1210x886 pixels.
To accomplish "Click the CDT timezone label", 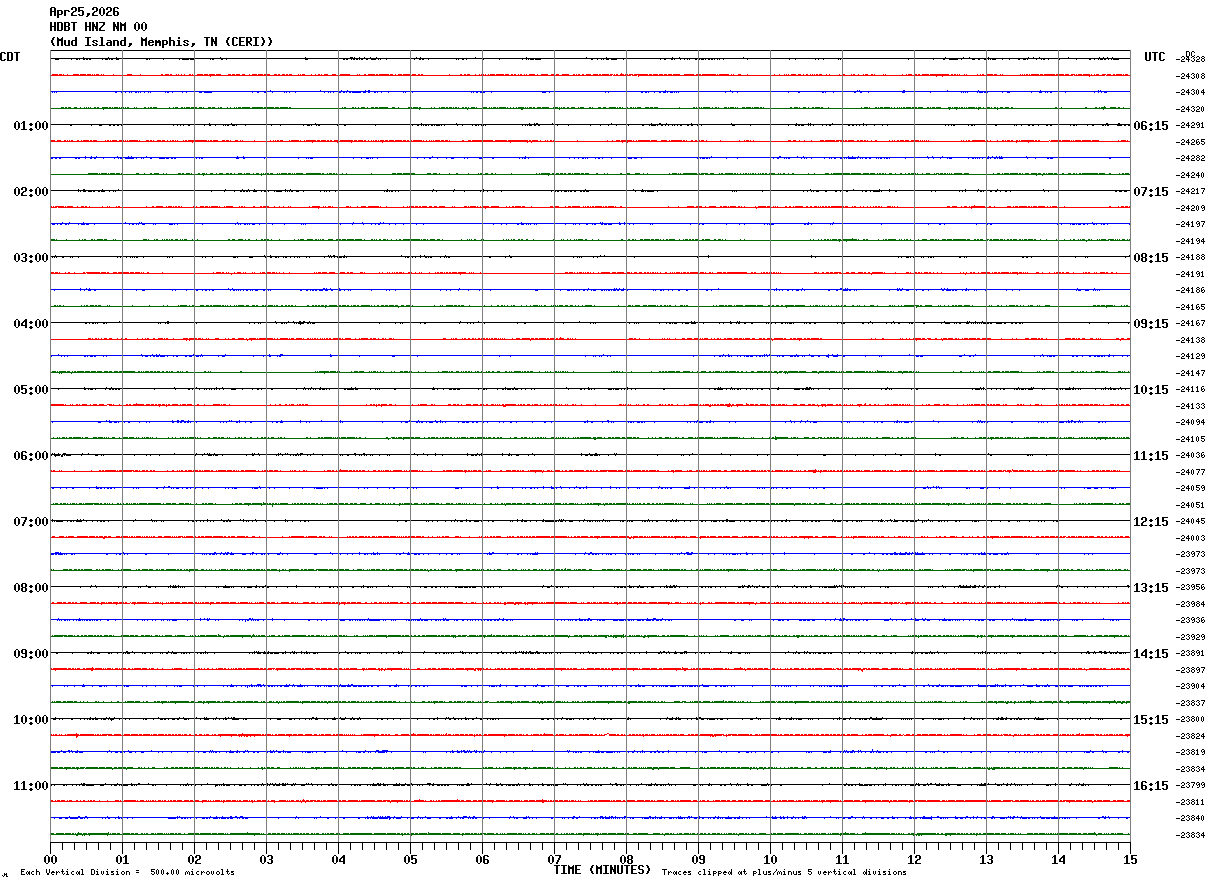I will click(x=10, y=57).
